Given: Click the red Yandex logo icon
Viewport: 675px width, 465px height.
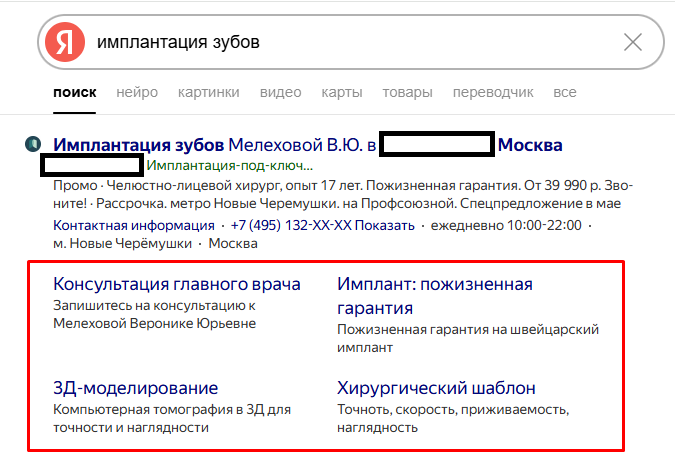Looking at the screenshot, I should [65, 42].
